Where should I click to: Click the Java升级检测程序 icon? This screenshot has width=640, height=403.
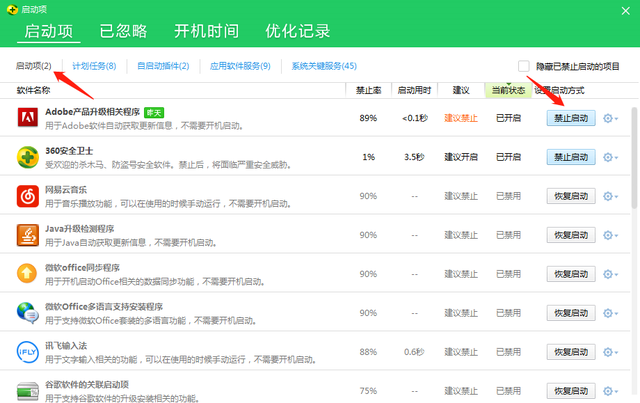click(28, 235)
